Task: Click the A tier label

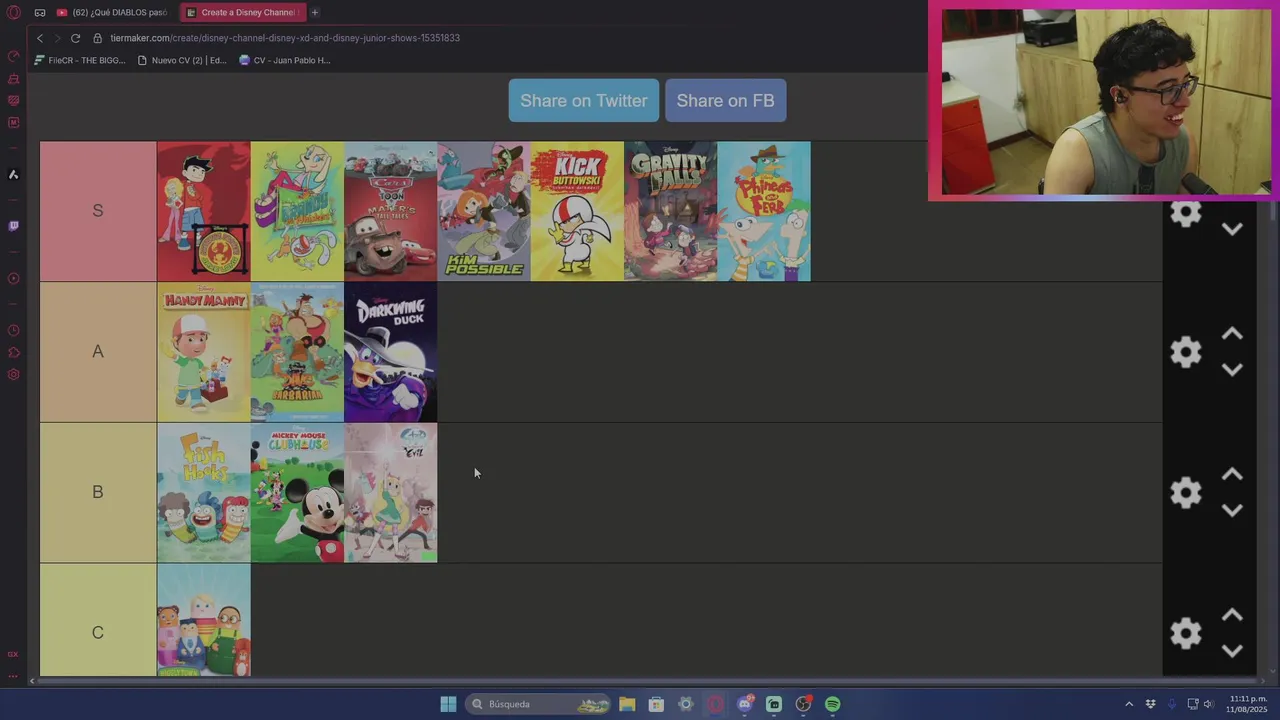Action: click(98, 352)
